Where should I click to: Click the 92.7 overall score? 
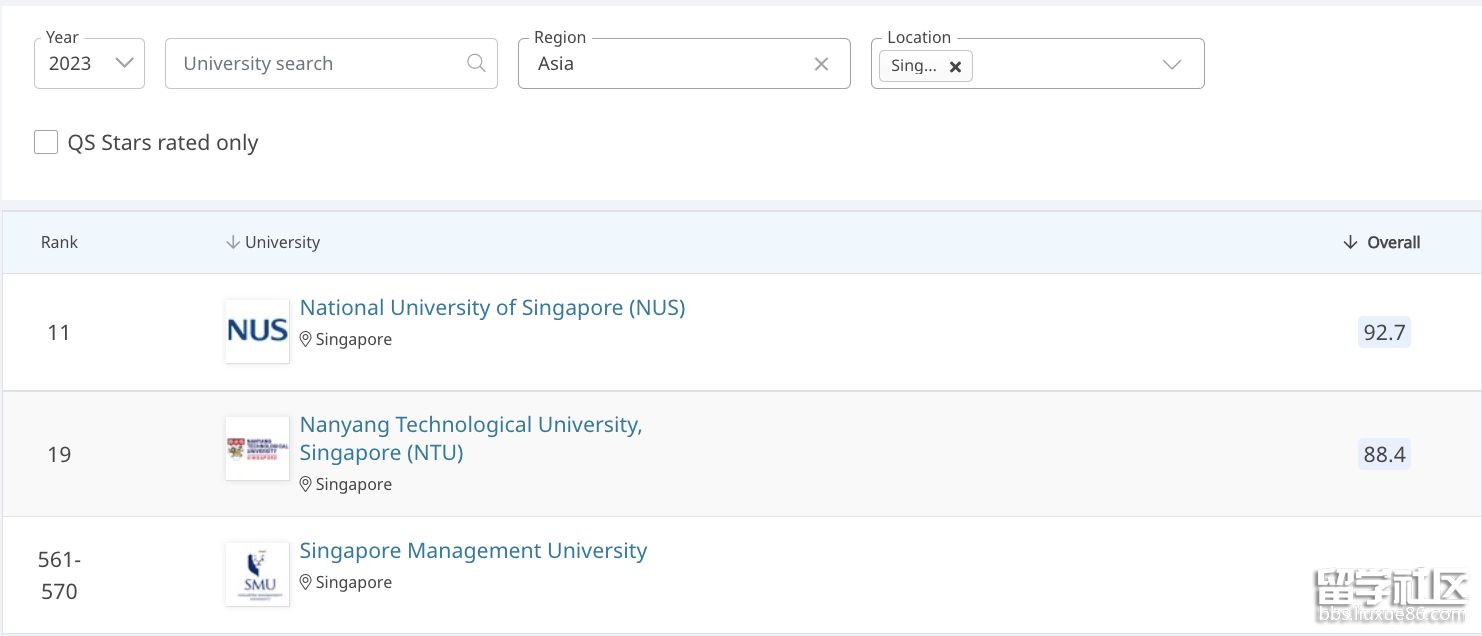(x=1384, y=332)
